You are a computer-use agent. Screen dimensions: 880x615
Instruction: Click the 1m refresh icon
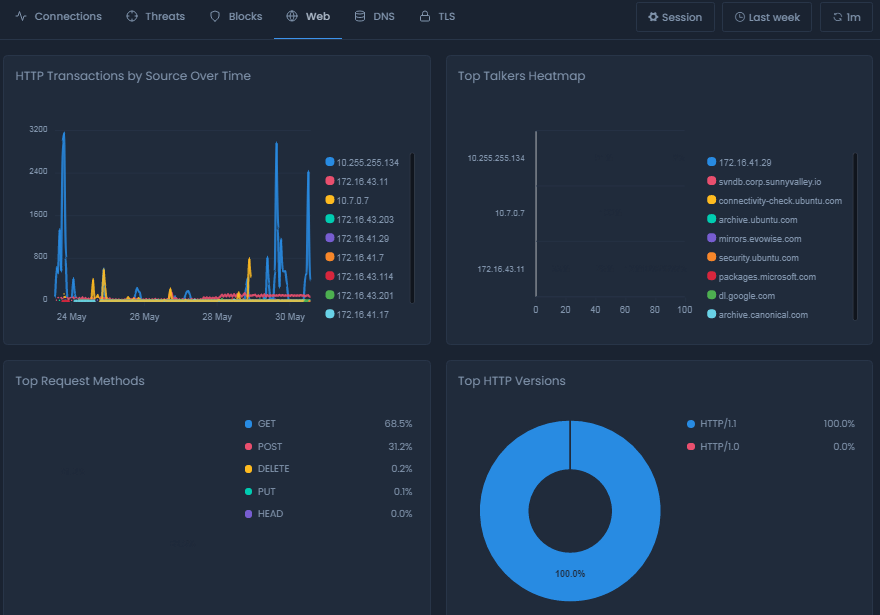point(837,16)
